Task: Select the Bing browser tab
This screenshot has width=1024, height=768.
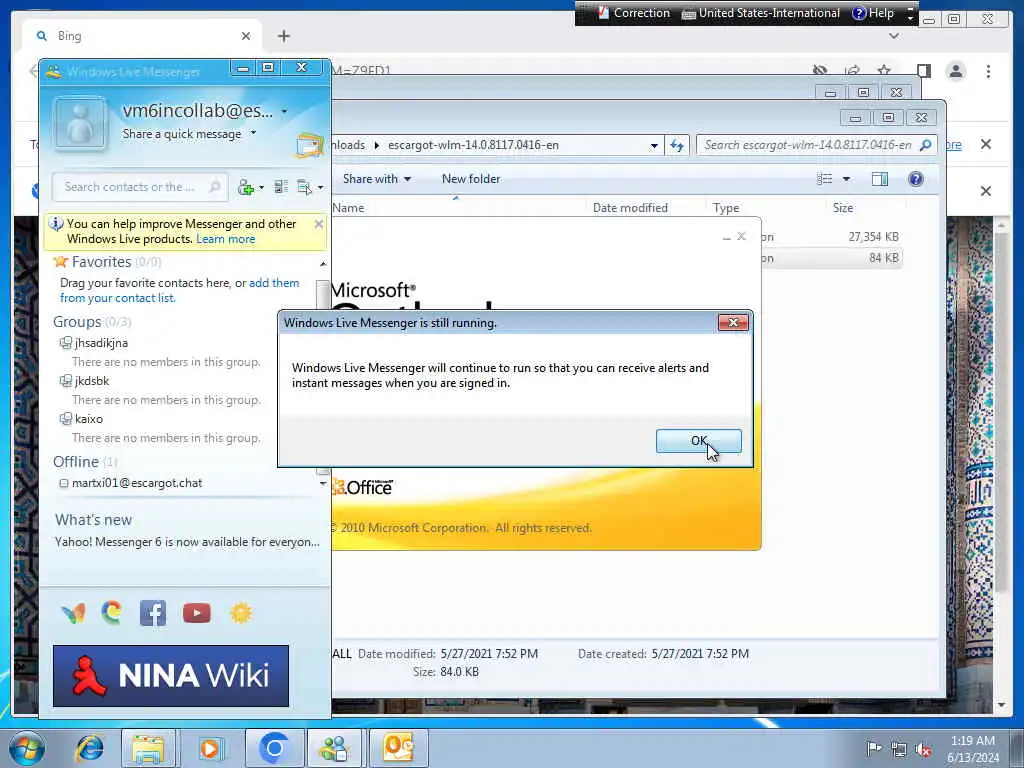Action: point(142,36)
